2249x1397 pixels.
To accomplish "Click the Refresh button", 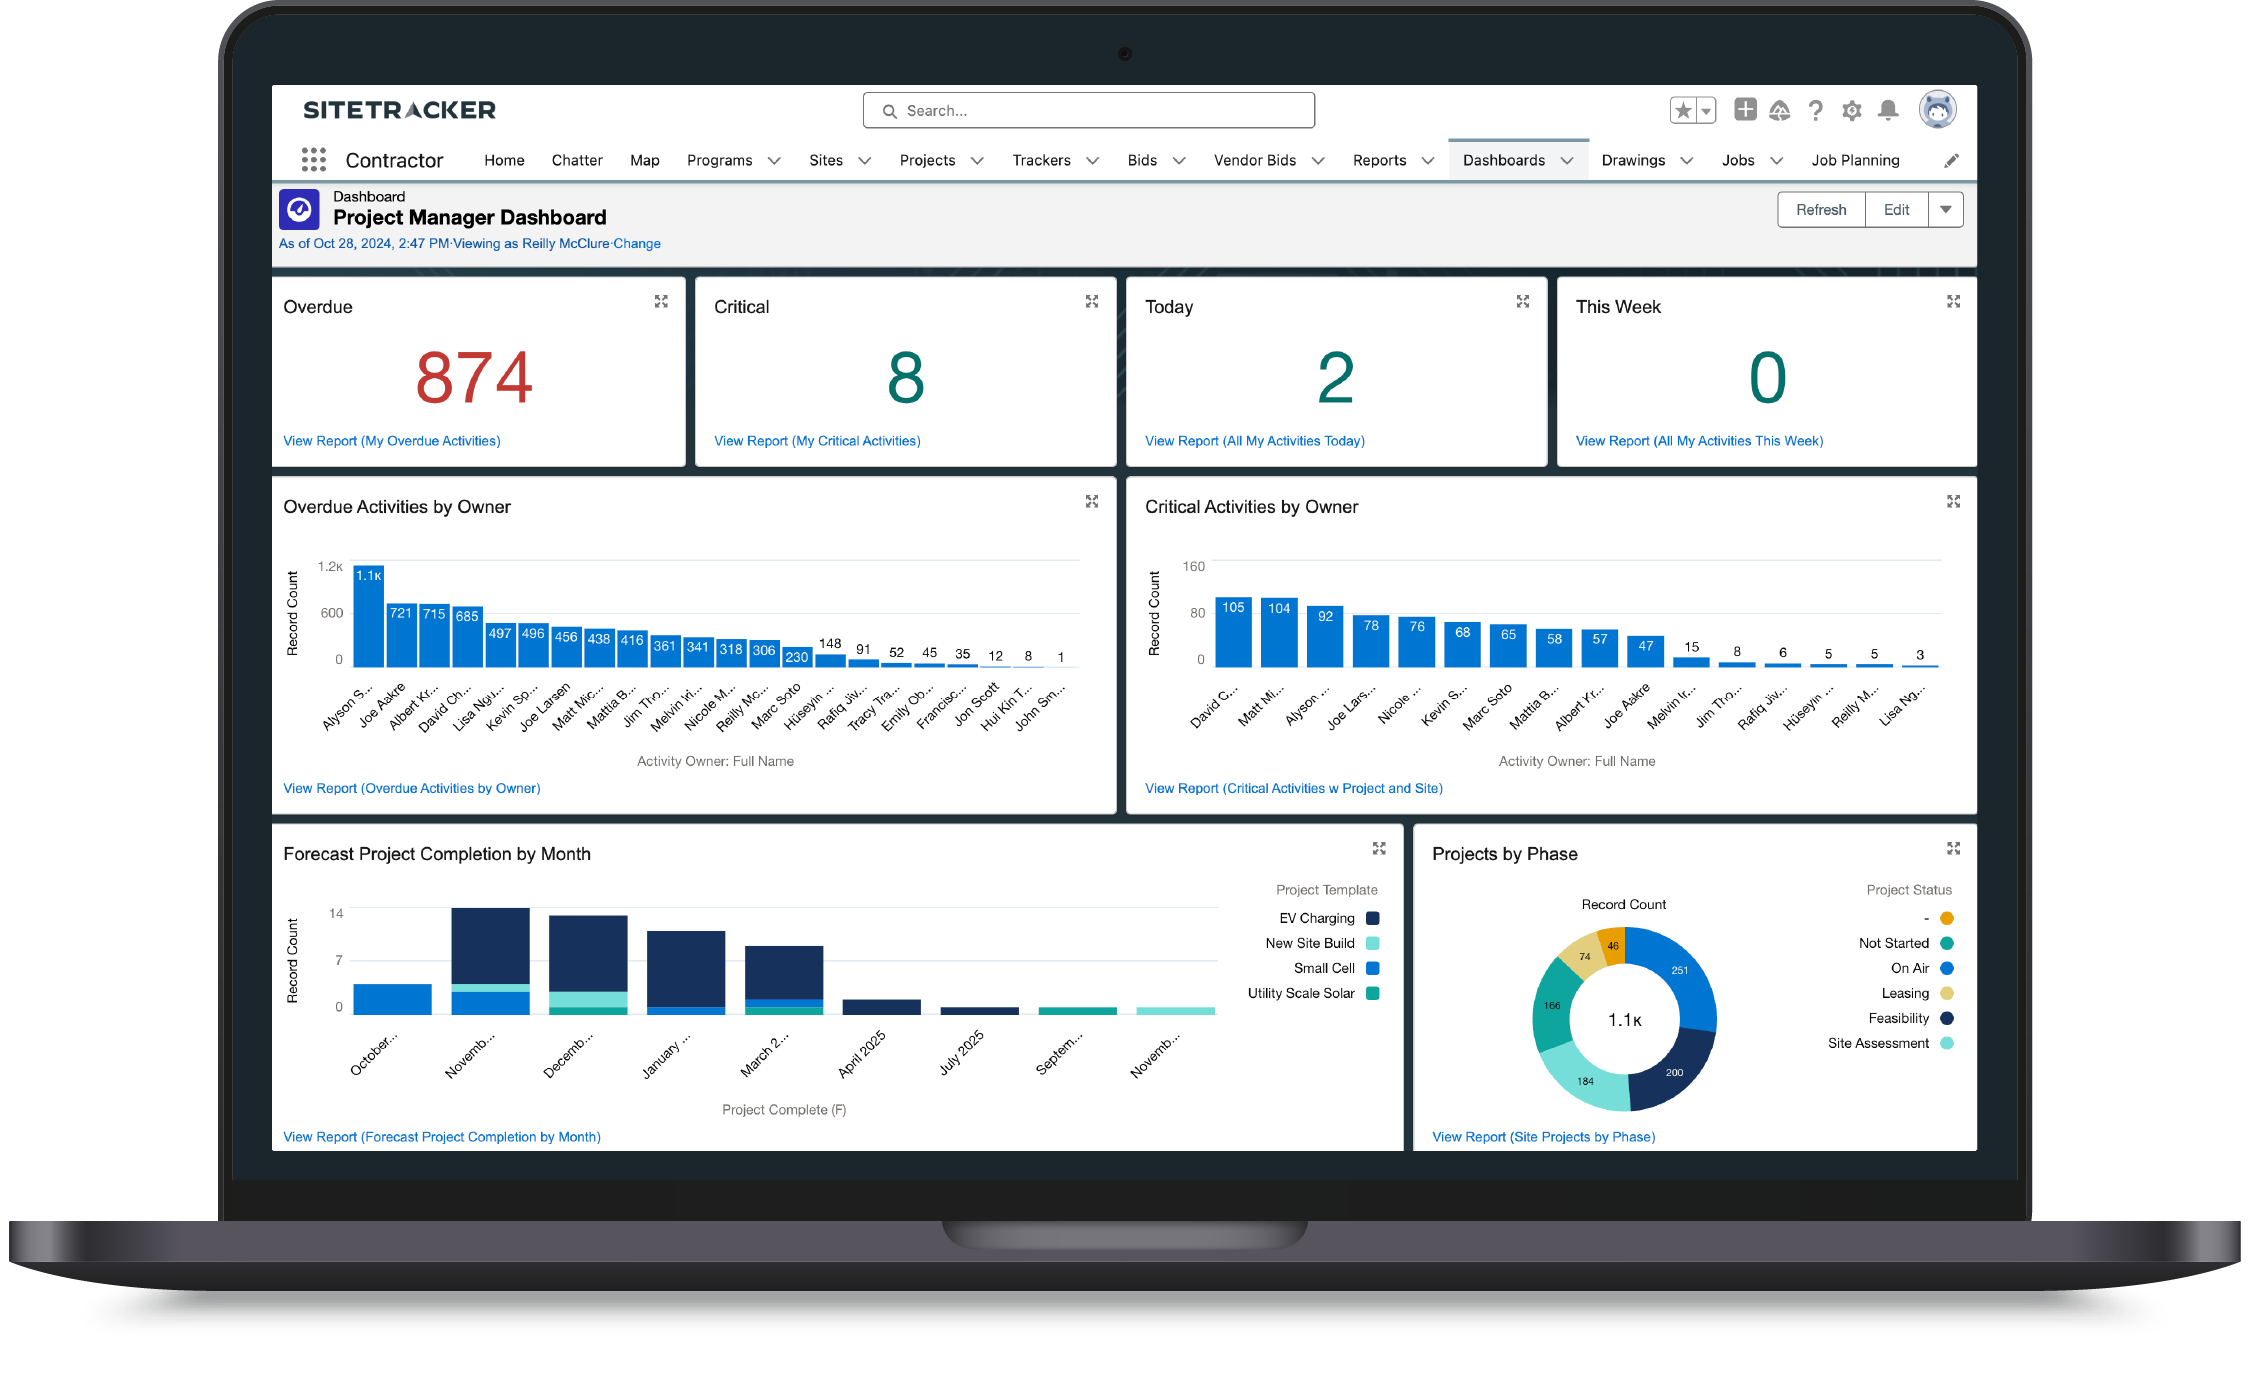I will click(x=1821, y=209).
